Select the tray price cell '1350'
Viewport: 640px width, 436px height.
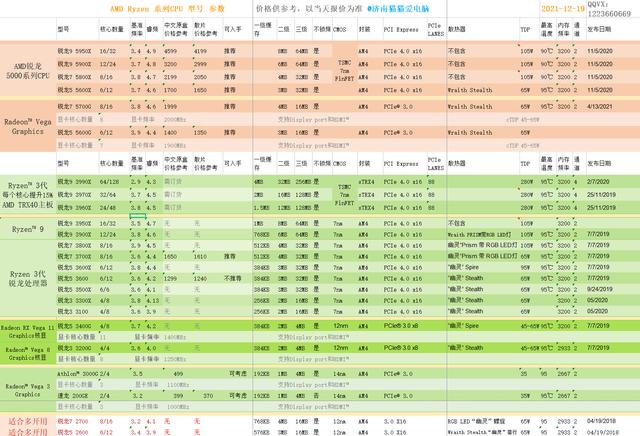pyautogui.click(x=200, y=133)
